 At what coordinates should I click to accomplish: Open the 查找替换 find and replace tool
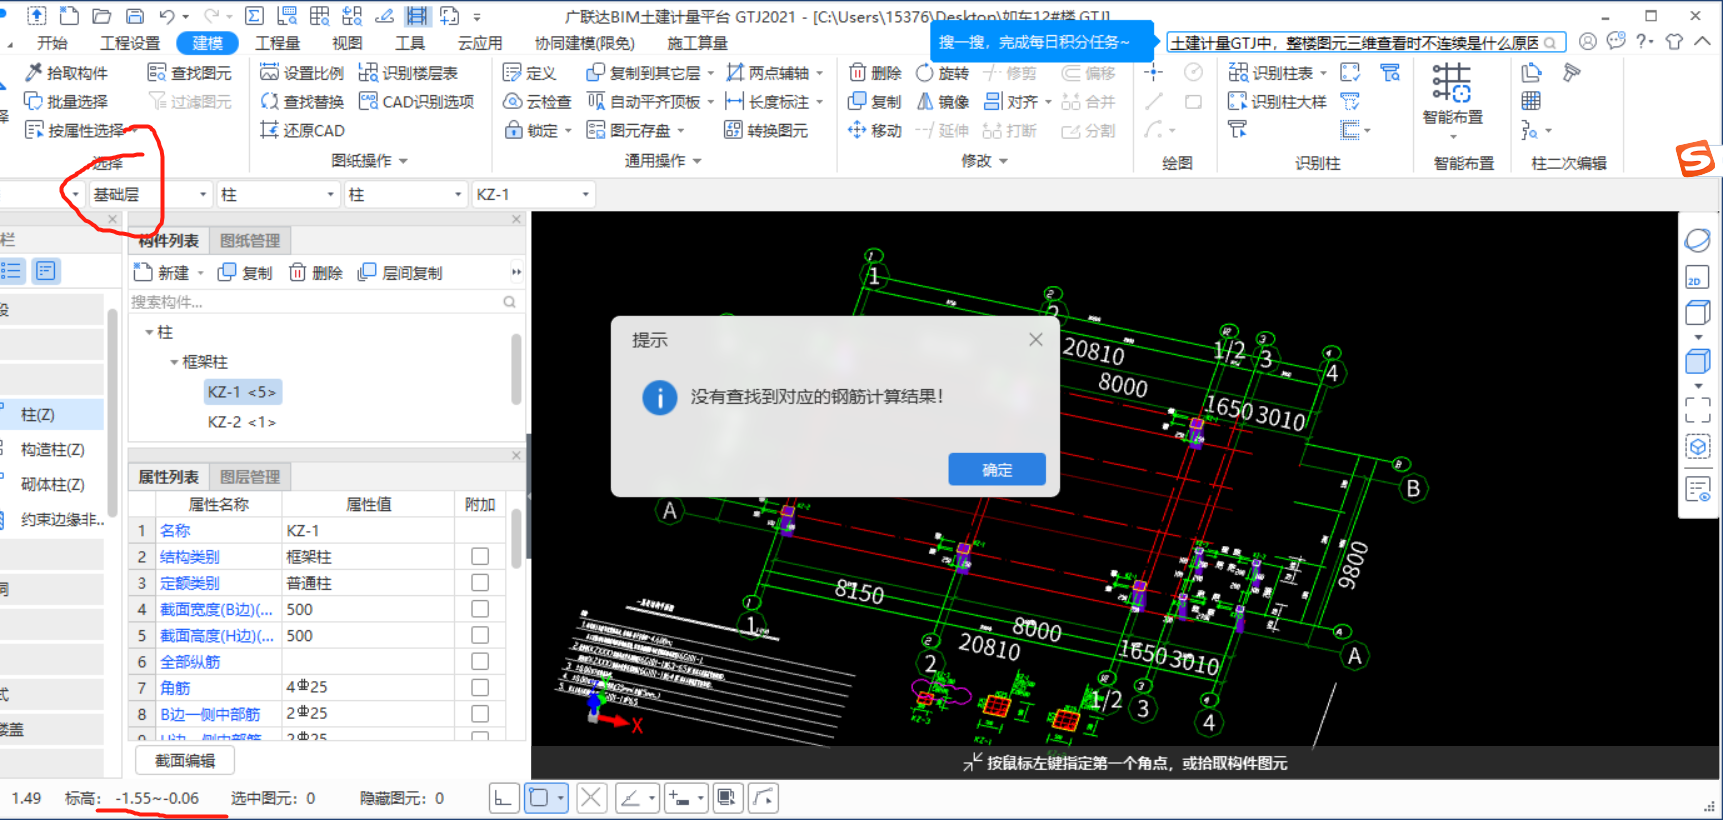(x=302, y=101)
